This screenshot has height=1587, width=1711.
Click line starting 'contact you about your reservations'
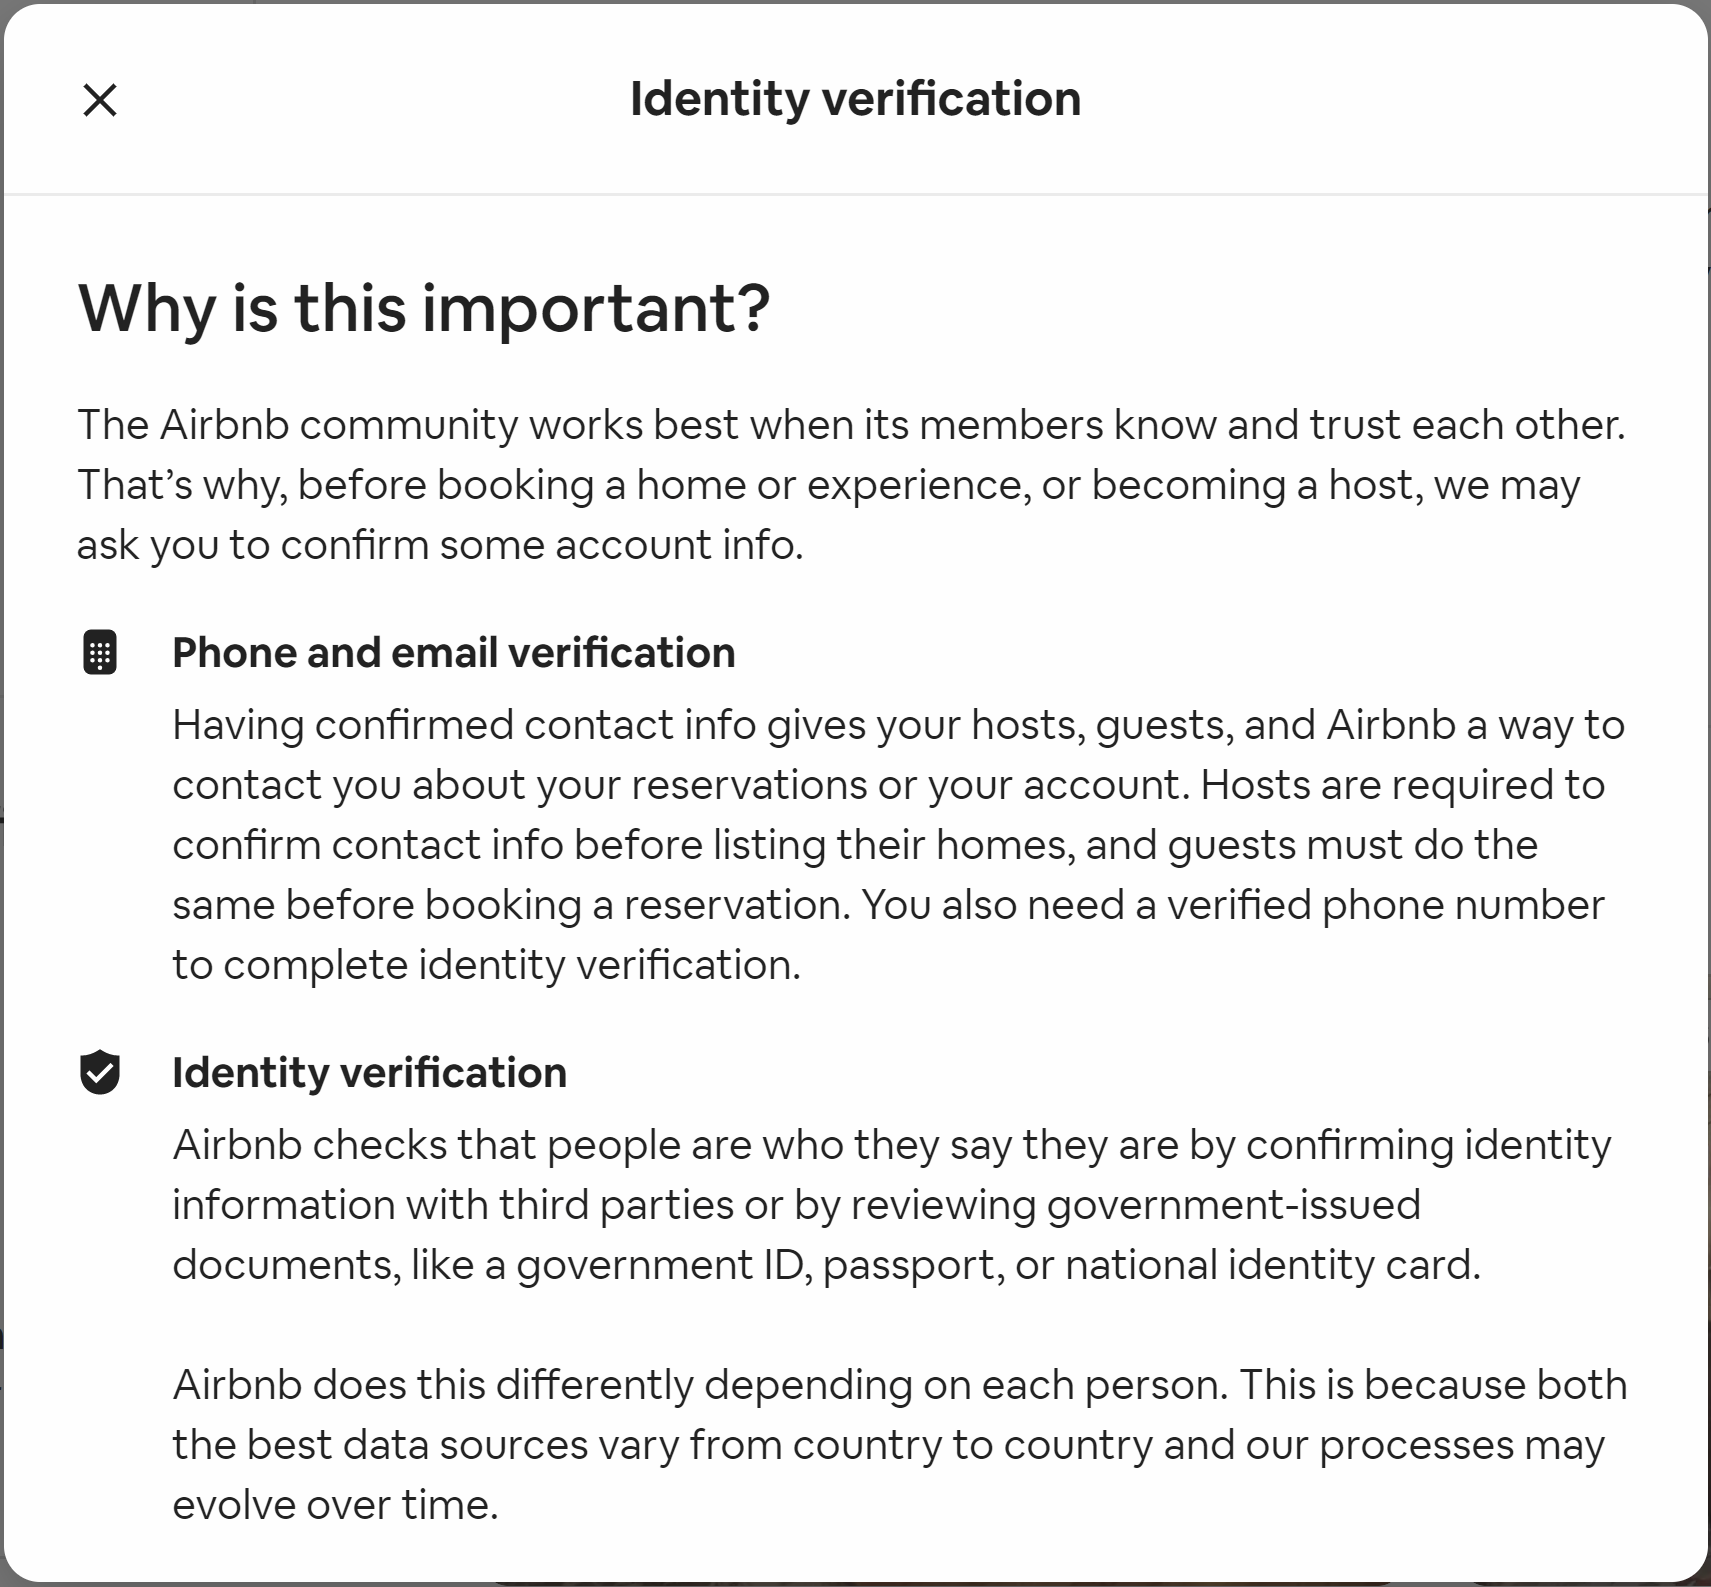pos(888,785)
